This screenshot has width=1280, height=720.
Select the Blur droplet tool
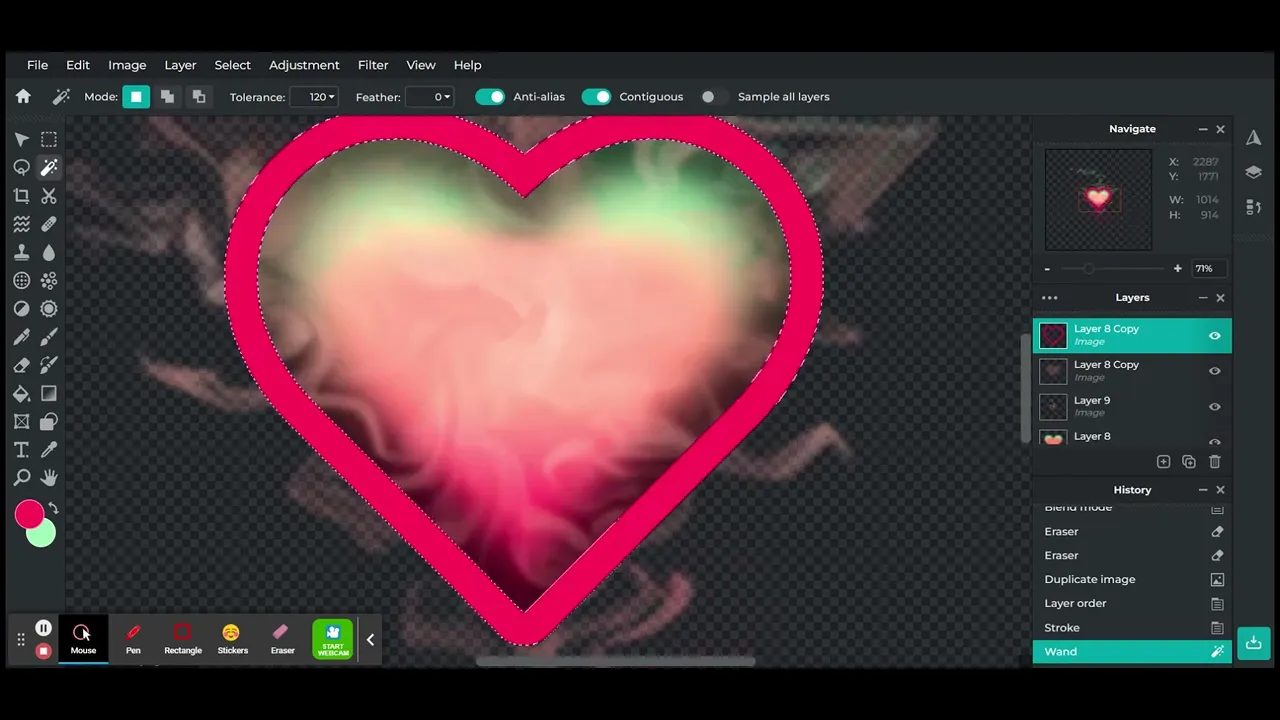click(x=49, y=253)
